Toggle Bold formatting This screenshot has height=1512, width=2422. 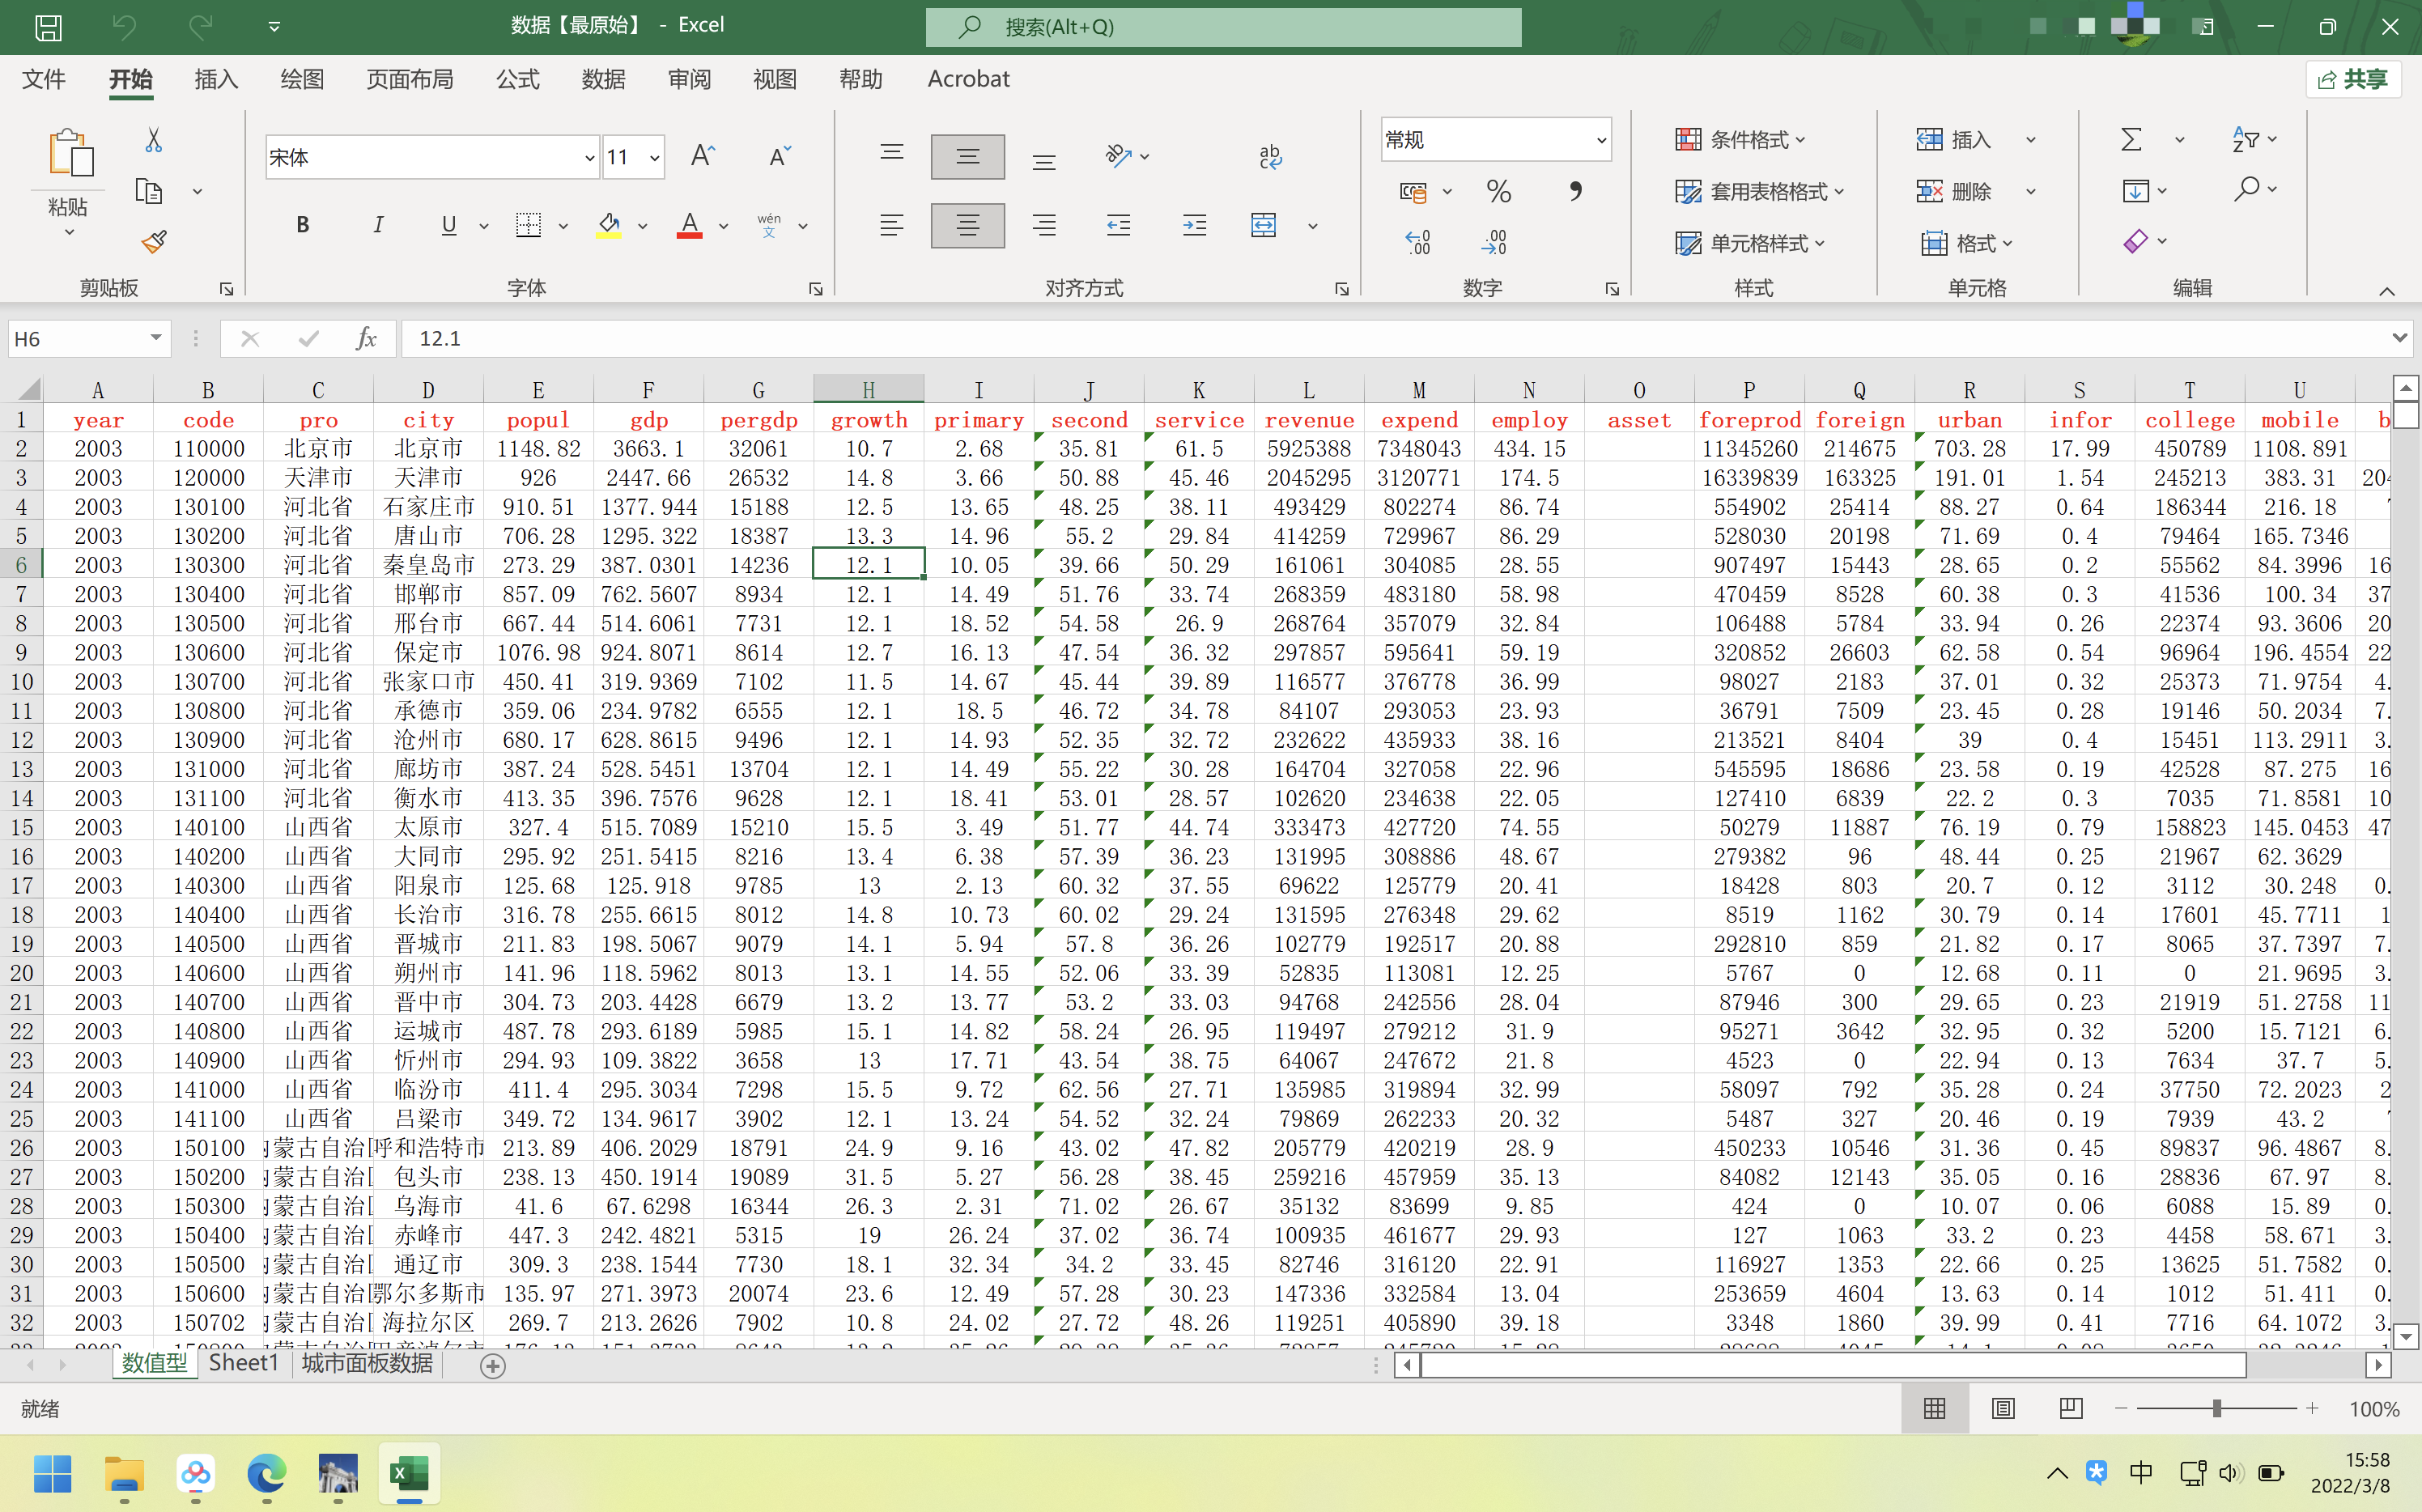pos(302,225)
